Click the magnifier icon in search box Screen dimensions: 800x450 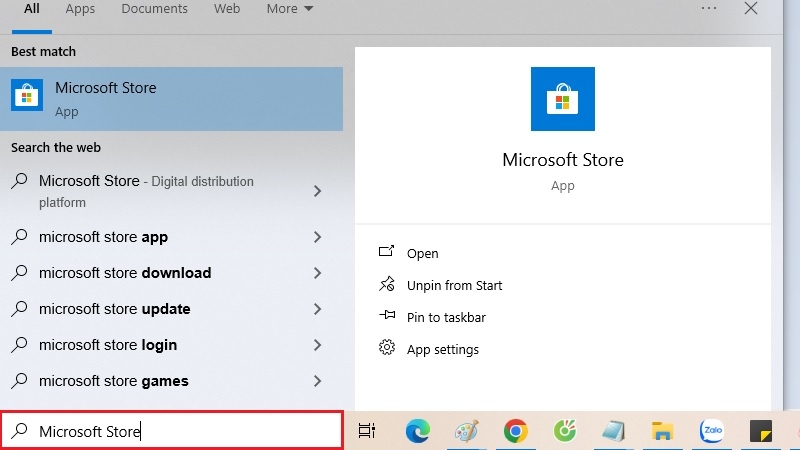[19, 431]
